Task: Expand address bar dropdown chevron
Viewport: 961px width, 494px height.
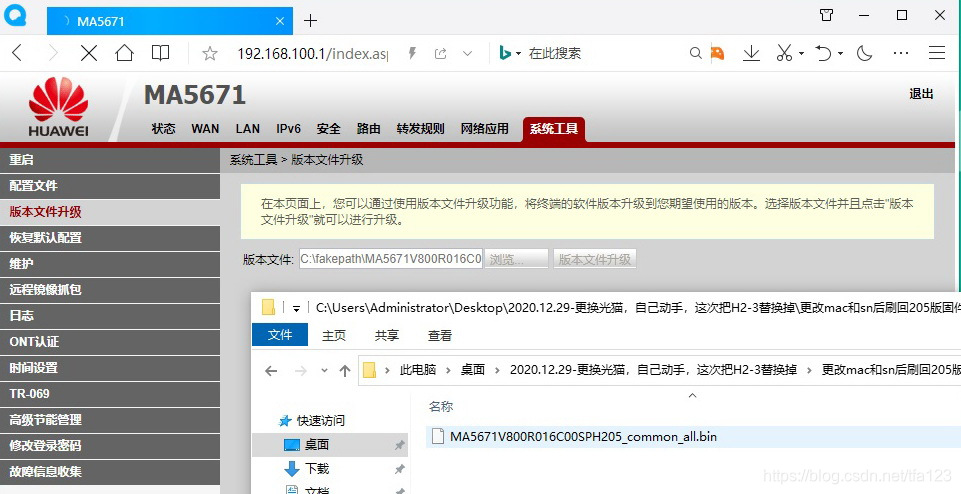Action: (x=468, y=53)
